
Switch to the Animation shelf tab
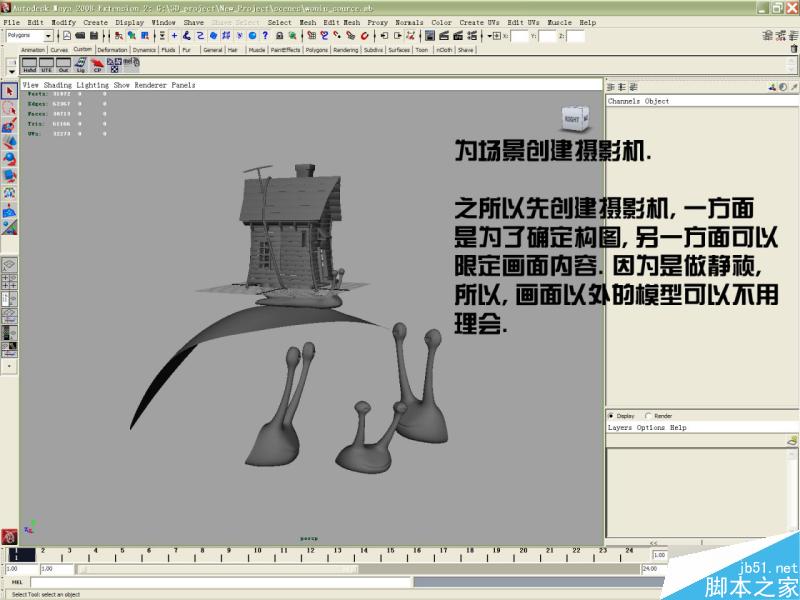33,50
